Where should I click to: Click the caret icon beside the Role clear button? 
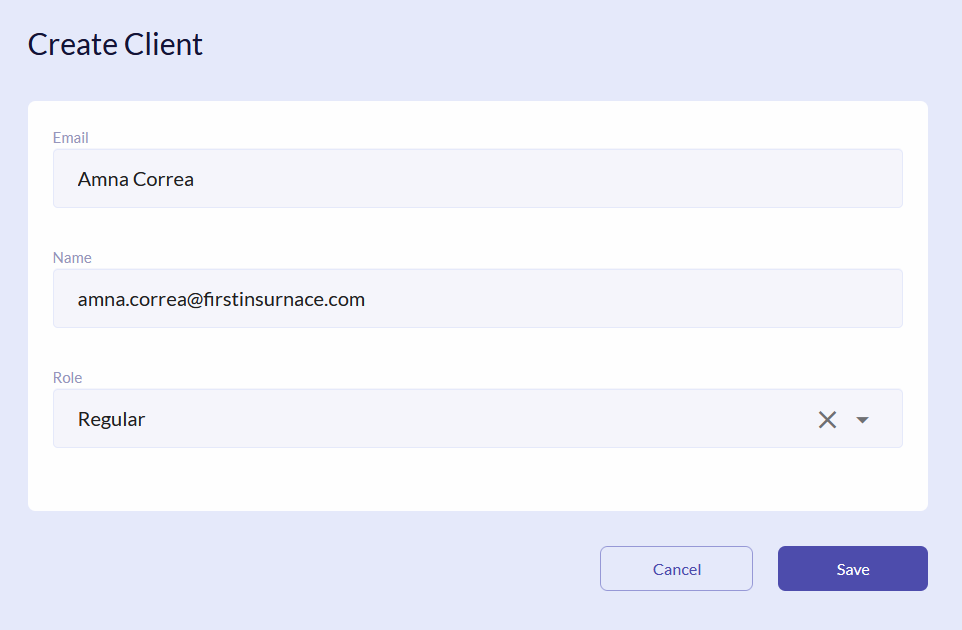[861, 419]
